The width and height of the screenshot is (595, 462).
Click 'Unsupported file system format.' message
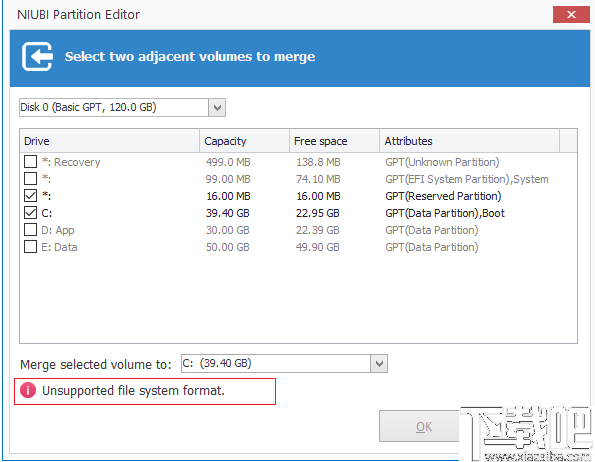click(x=133, y=390)
